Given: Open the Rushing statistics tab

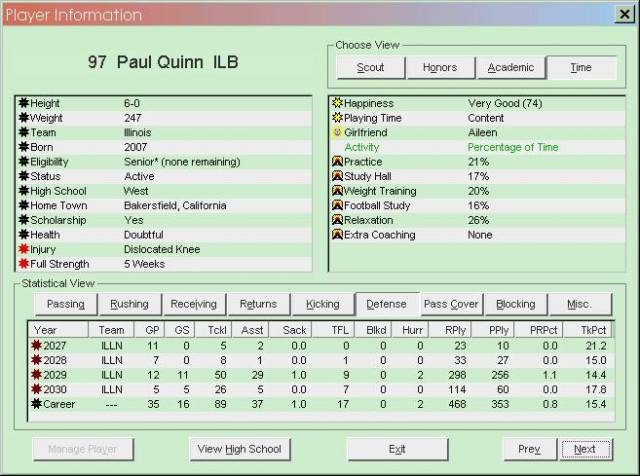Looking at the screenshot, I should tap(130, 304).
